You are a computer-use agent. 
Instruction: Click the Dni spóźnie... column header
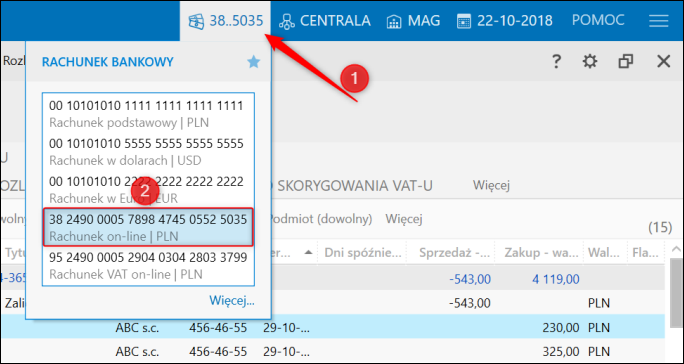(363, 252)
